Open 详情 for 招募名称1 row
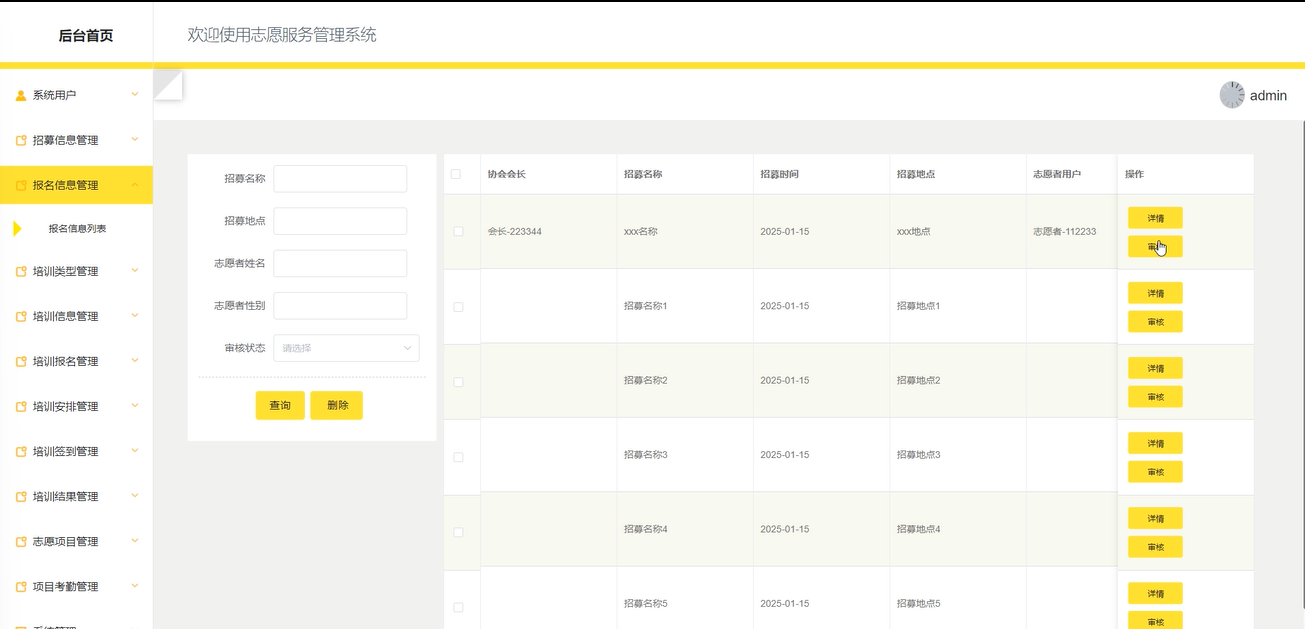The image size is (1305, 629). tap(1155, 293)
